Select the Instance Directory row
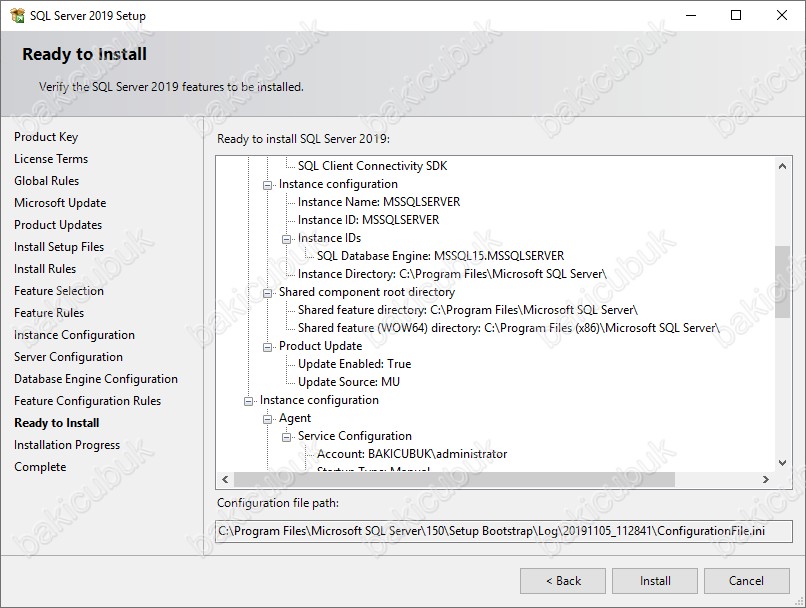This screenshot has height=608, width=806. [x=452, y=274]
